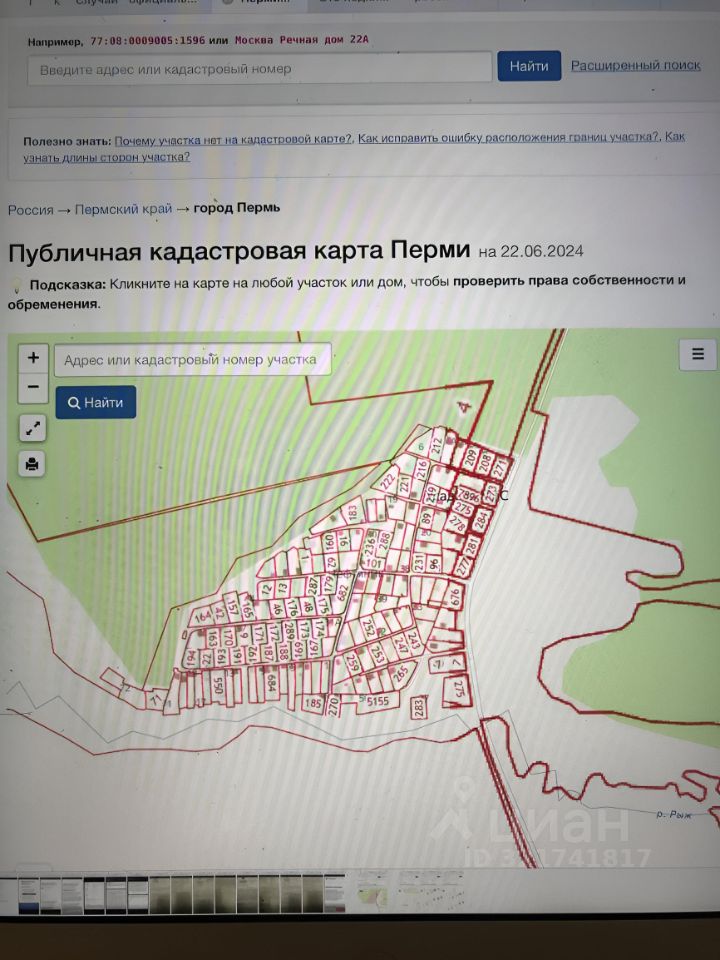Select parcel 164 on the map
This screenshot has width=720, height=960.
pos(203,617)
